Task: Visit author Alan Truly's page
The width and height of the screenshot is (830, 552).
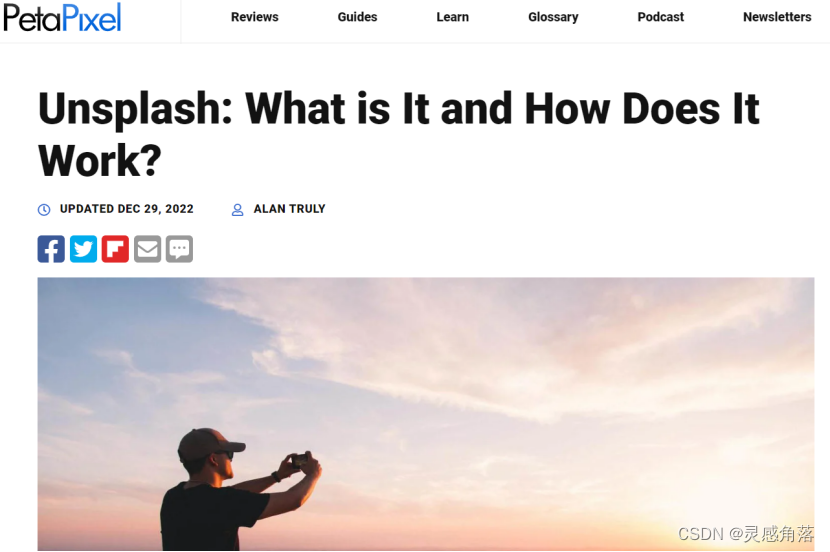Action: coord(290,209)
